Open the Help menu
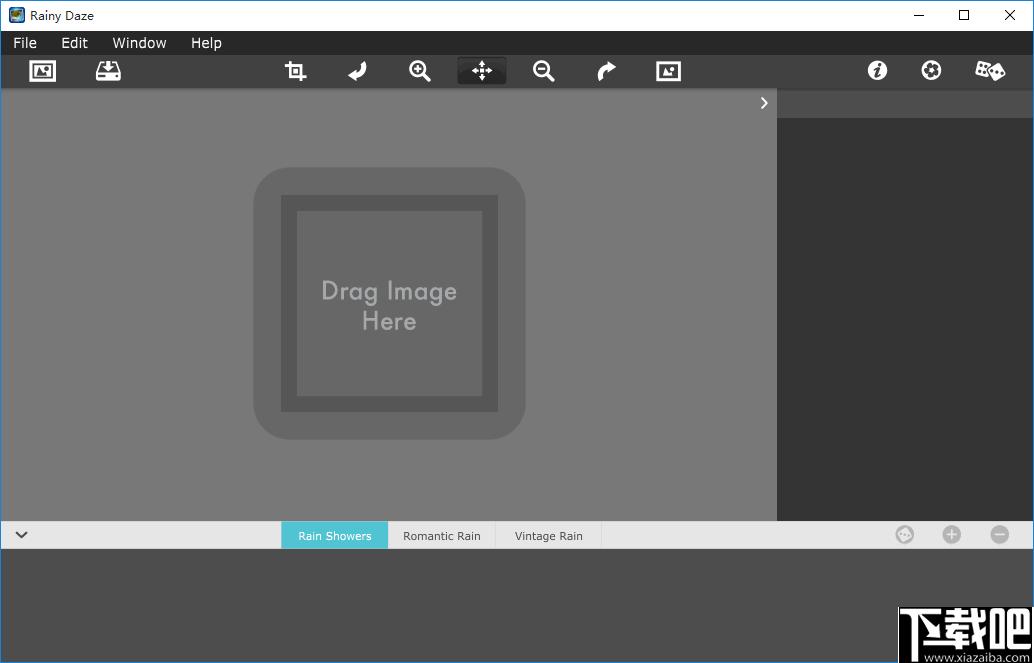Image resolution: width=1034 pixels, height=663 pixels. point(206,43)
